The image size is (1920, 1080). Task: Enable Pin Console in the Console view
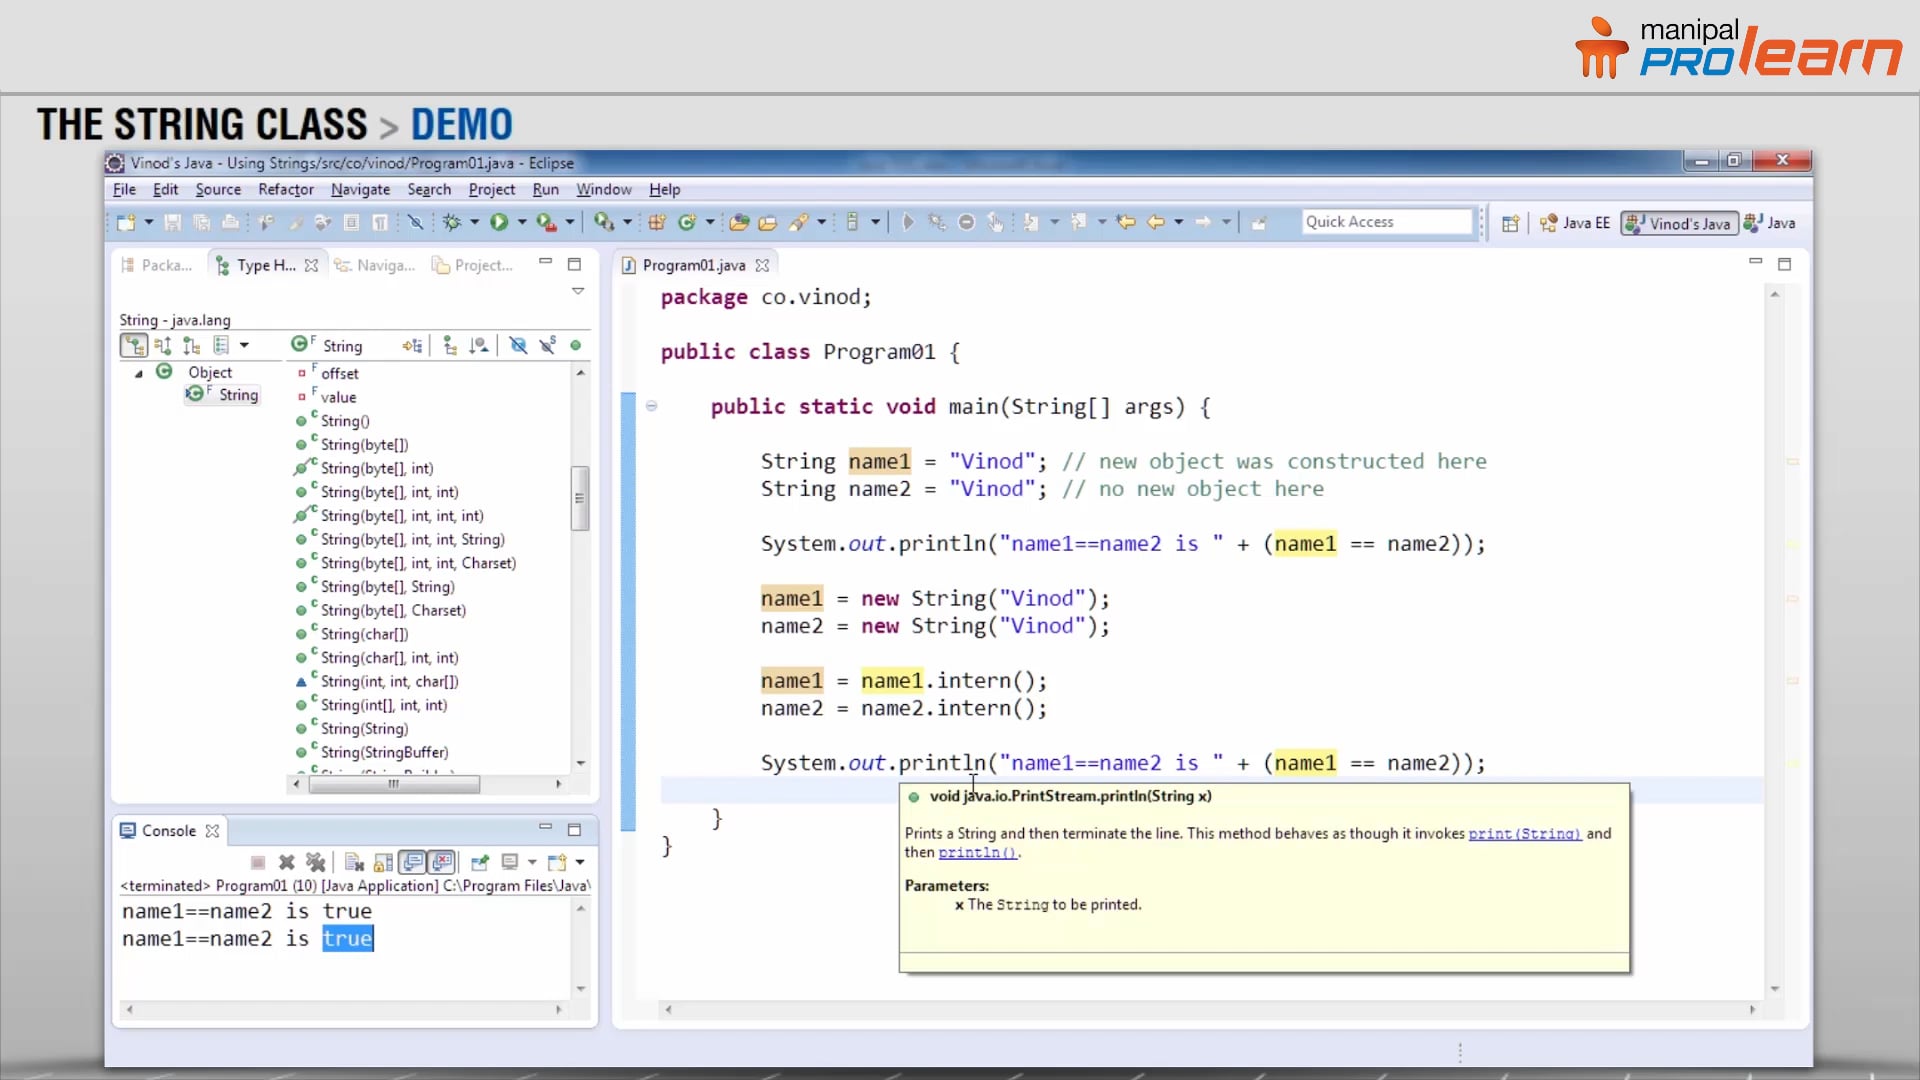point(481,862)
